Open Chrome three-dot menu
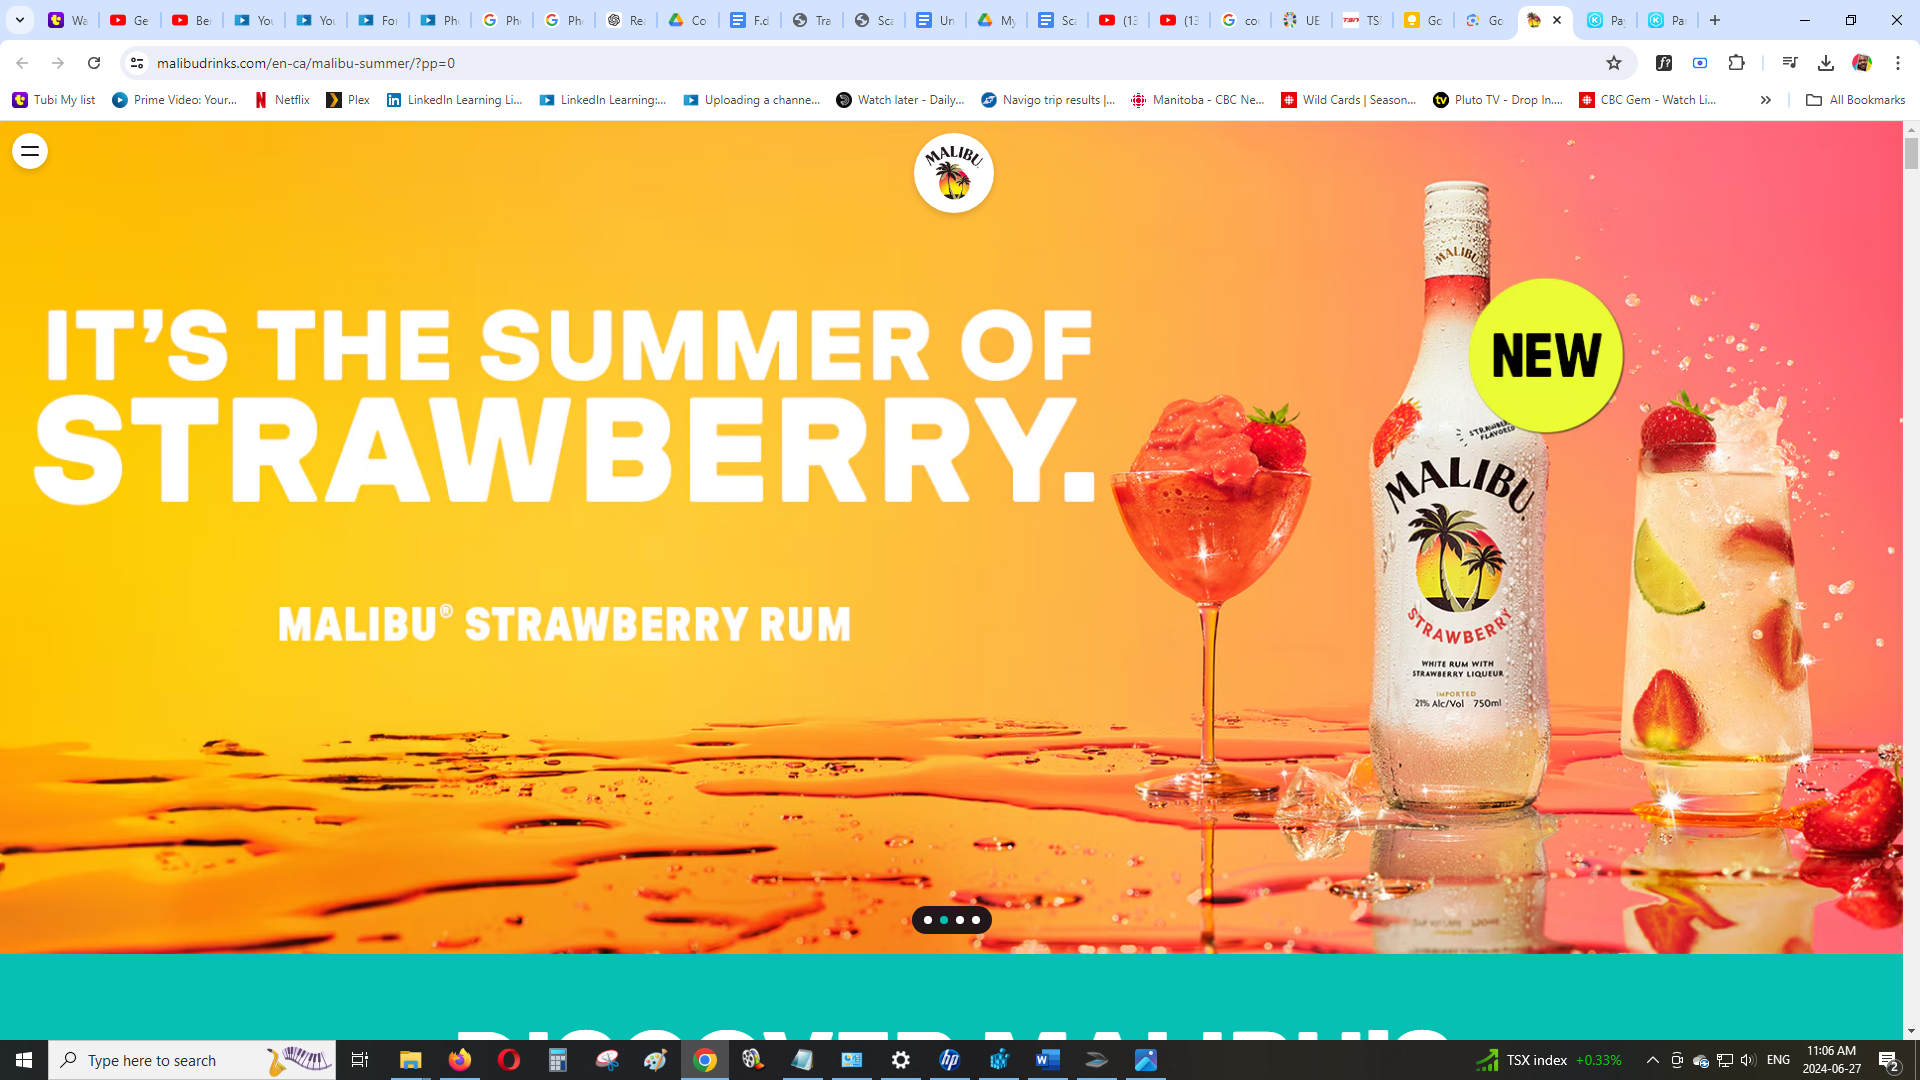The height and width of the screenshot is (1080, 1920). point(1897,63)
